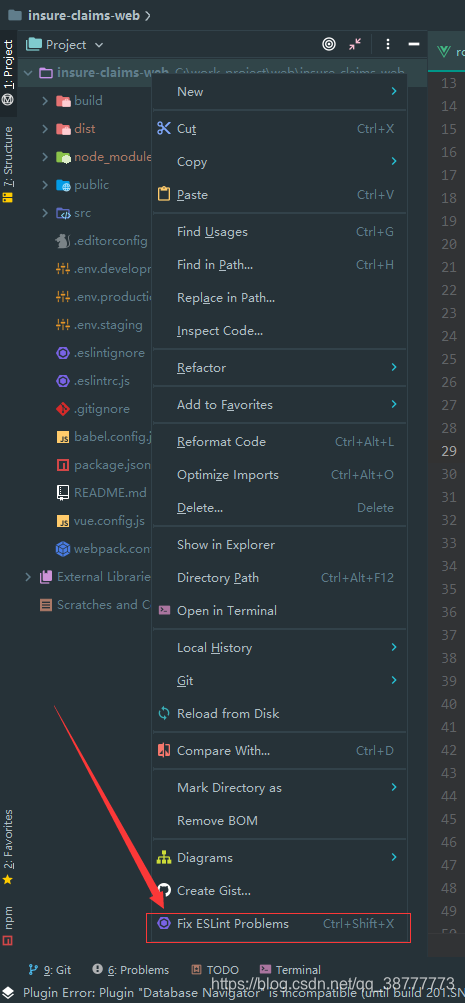Viewport: 465px width, 1003px height.
Task: Open Project panel options (three dots)
Action: pos(388,44)
